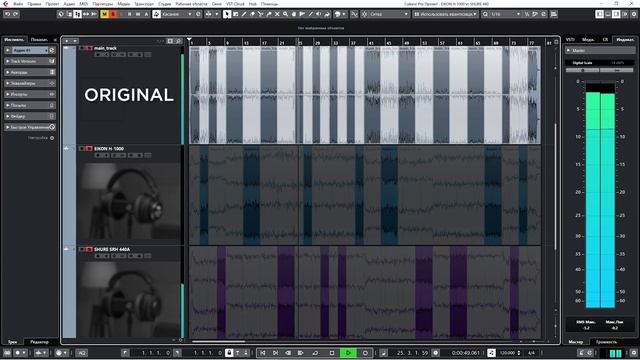Open transport bar setup gear
The height and width of the screenshot is (360, 640).
click(633, 353)
